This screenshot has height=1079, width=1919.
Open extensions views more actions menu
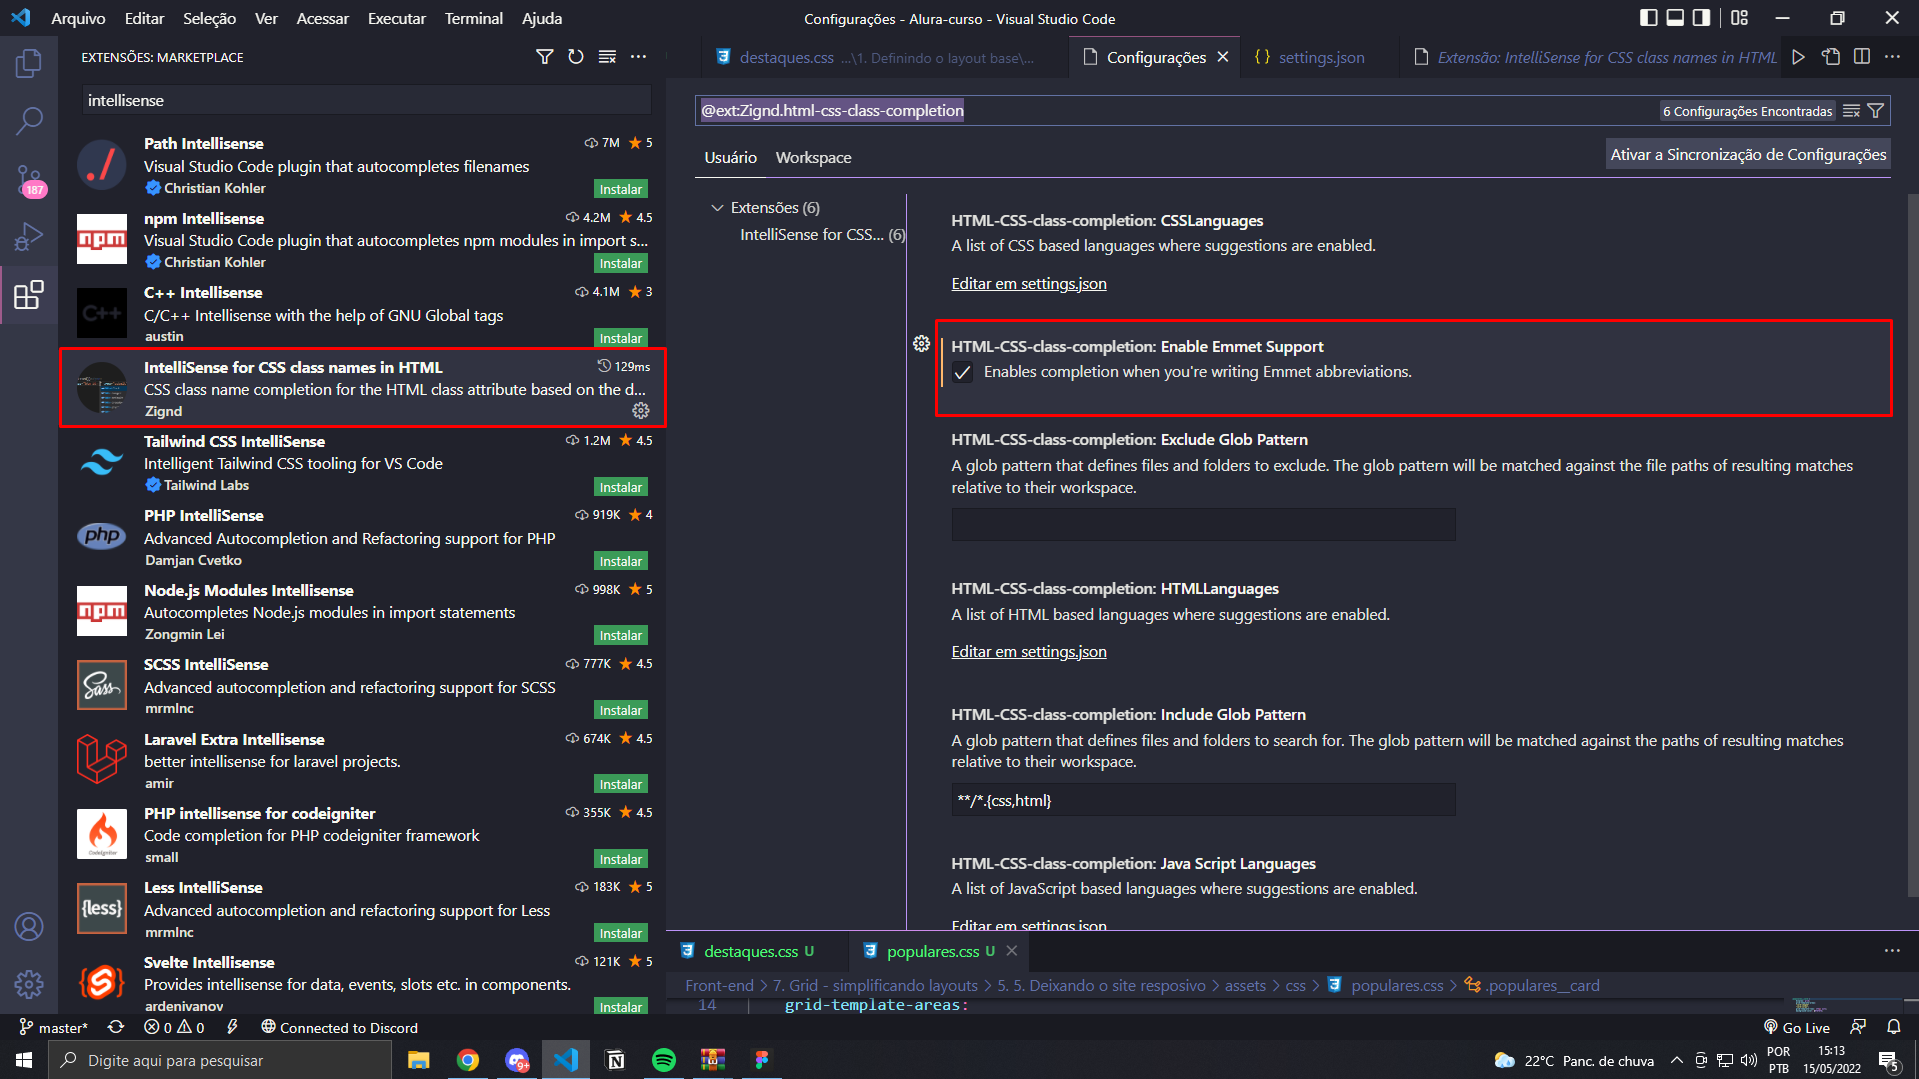pos(638,57)
